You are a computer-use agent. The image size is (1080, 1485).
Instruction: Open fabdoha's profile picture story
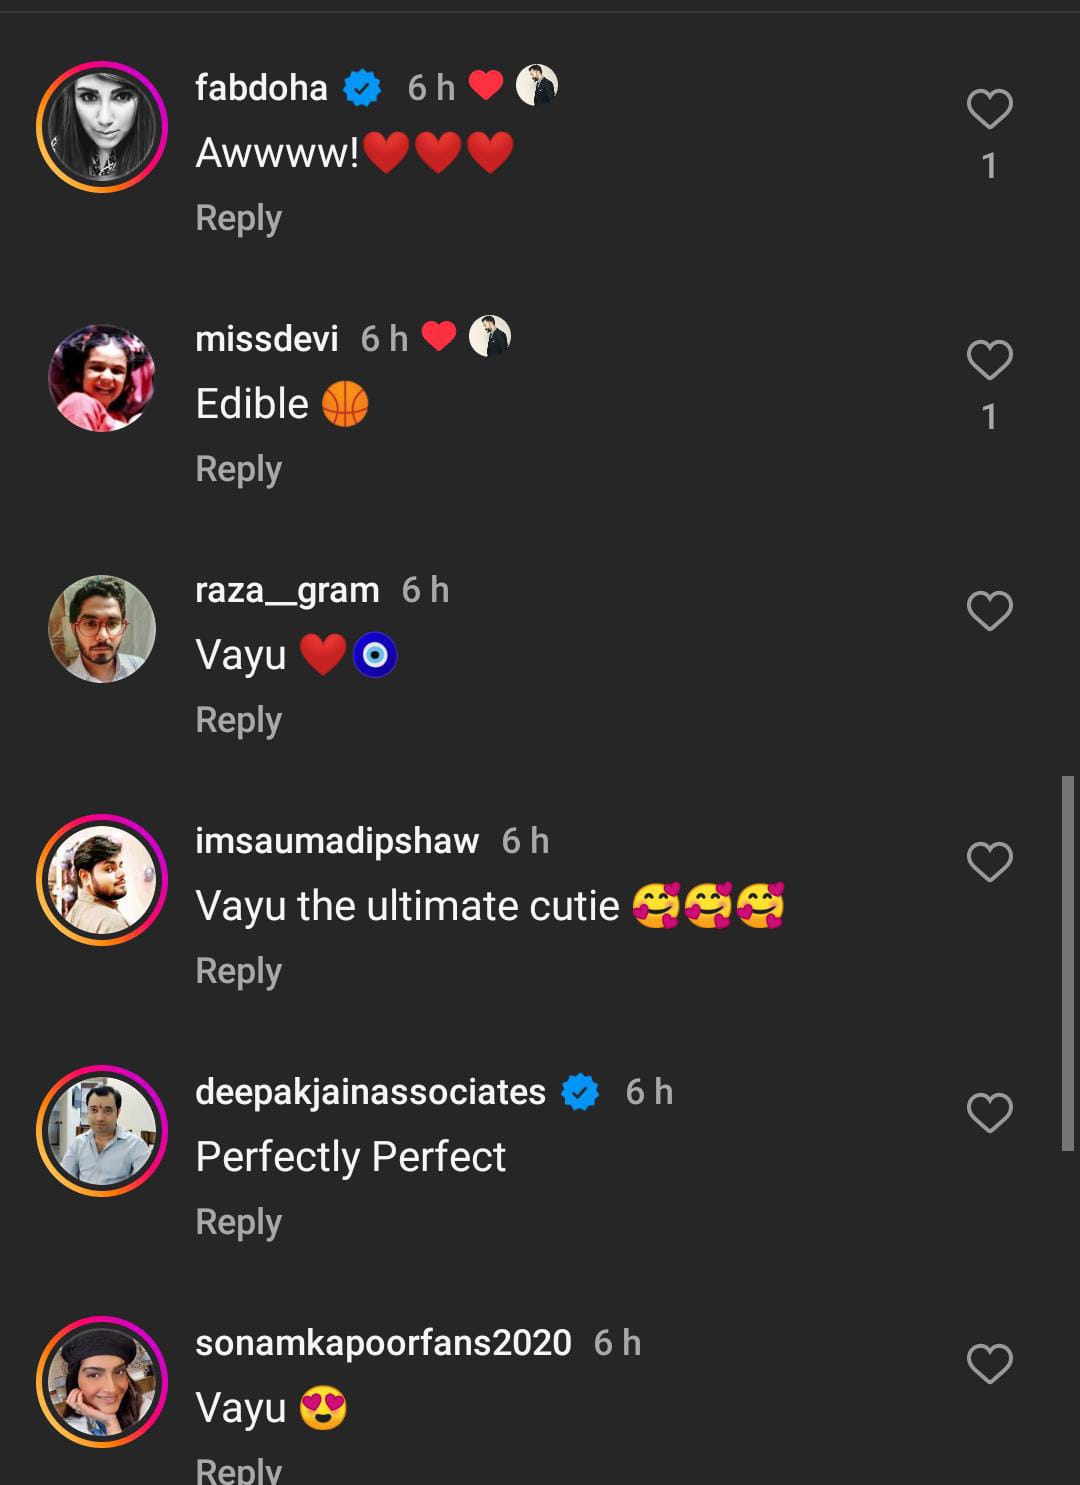(x=102, y=127)
